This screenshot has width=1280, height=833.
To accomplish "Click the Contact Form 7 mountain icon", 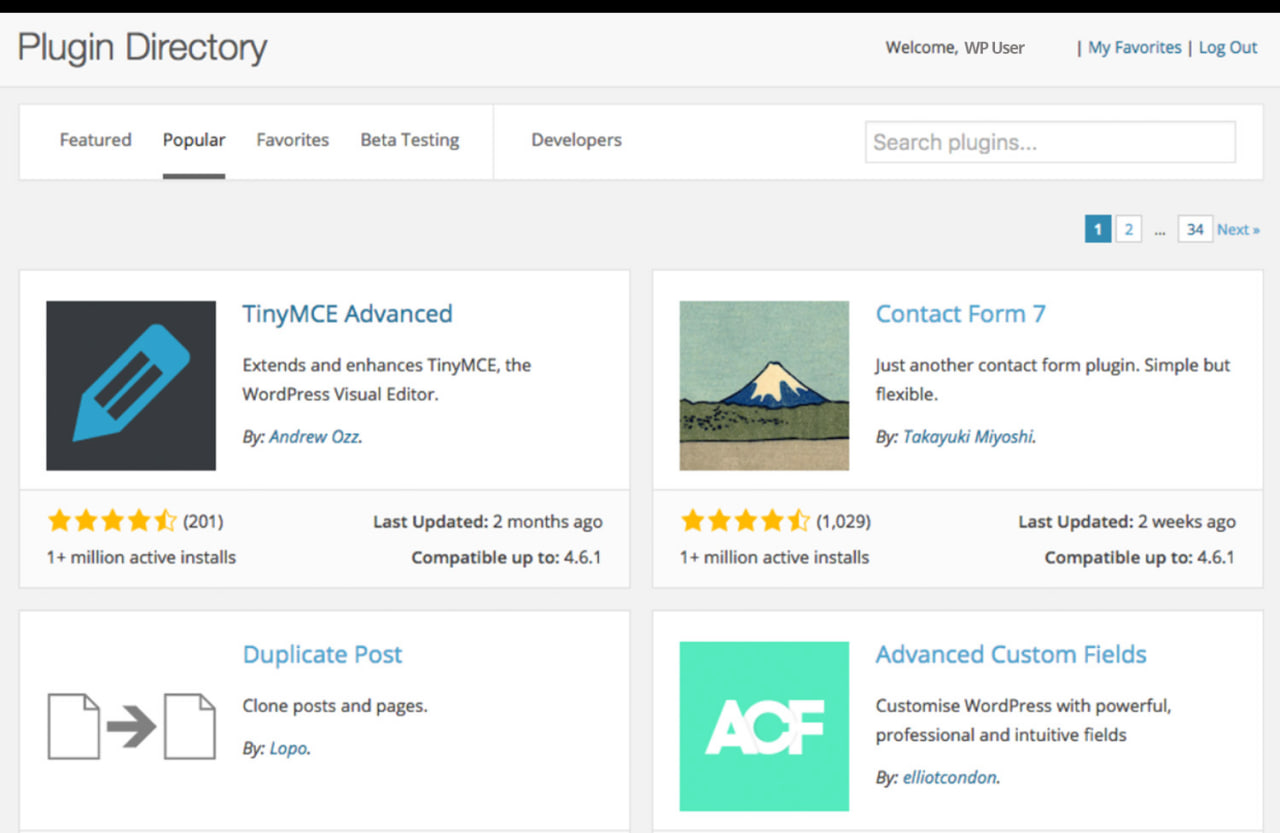I will click(x=764, y=385).
